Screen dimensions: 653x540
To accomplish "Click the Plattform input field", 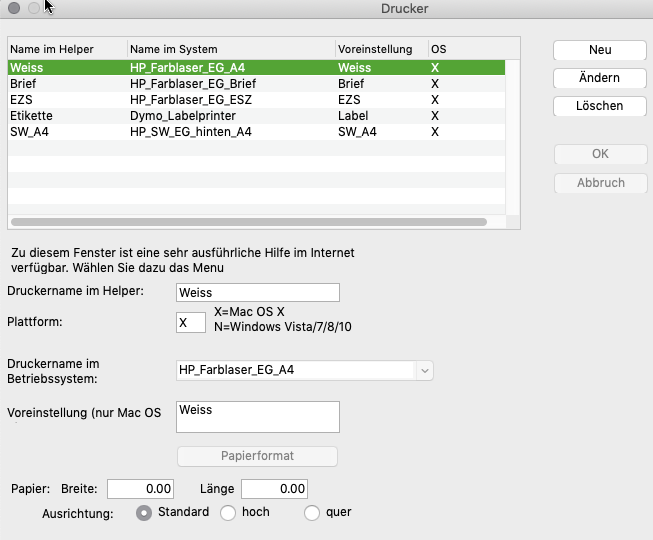I will point(190,323).
